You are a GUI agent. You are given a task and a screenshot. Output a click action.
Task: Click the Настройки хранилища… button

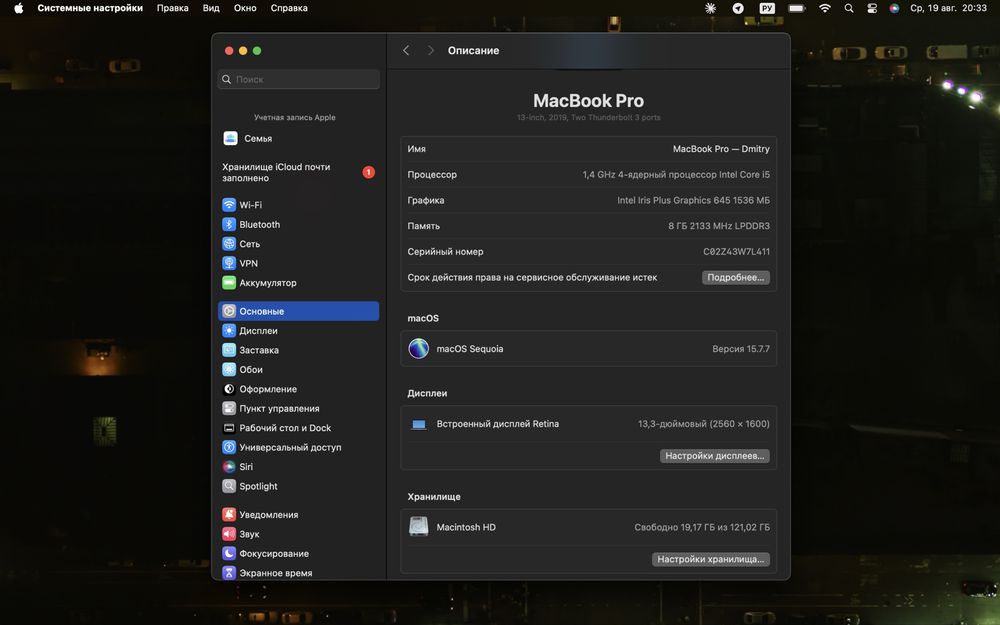click(710, 559)
